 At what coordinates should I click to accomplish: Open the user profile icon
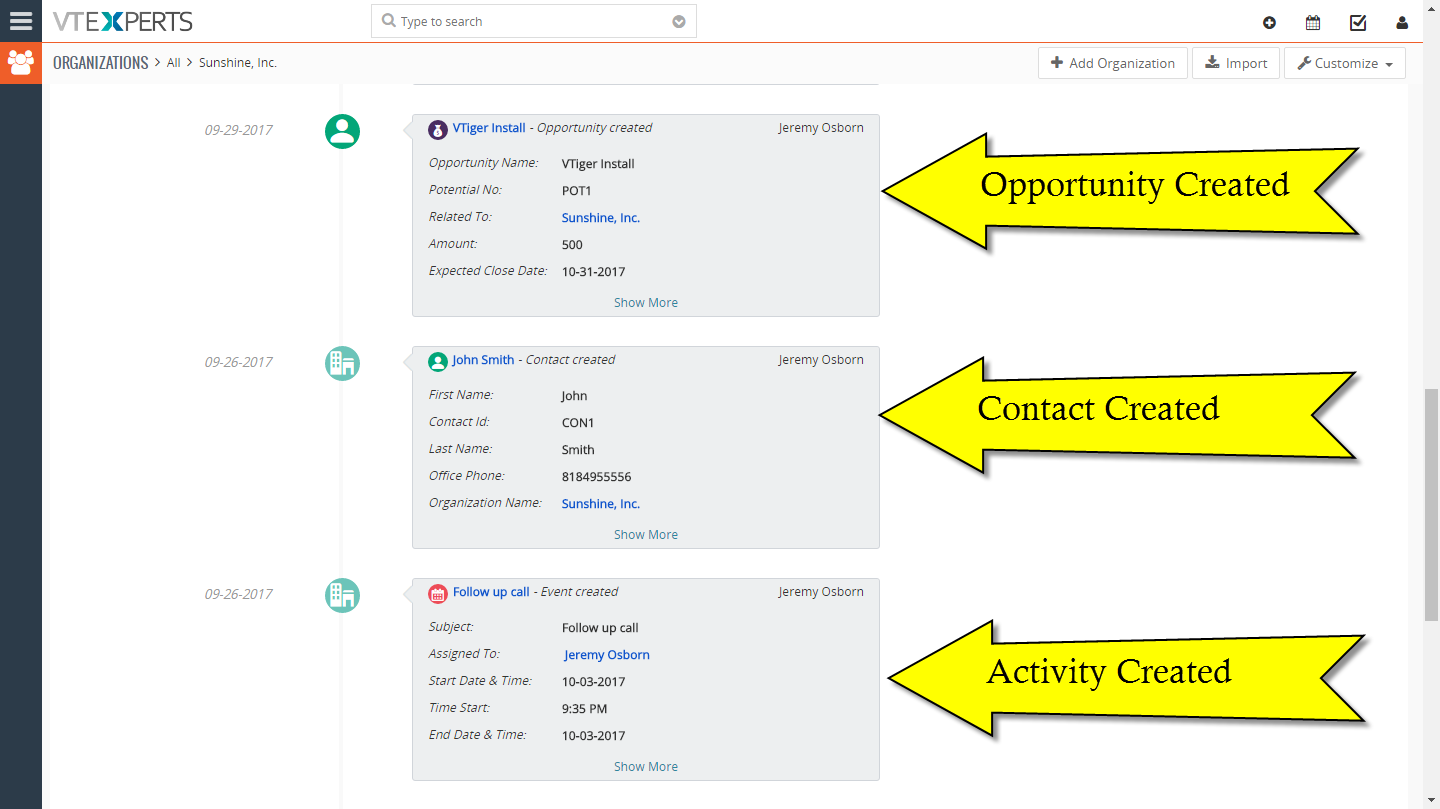pyautogui.click(x=1402, y=22)
